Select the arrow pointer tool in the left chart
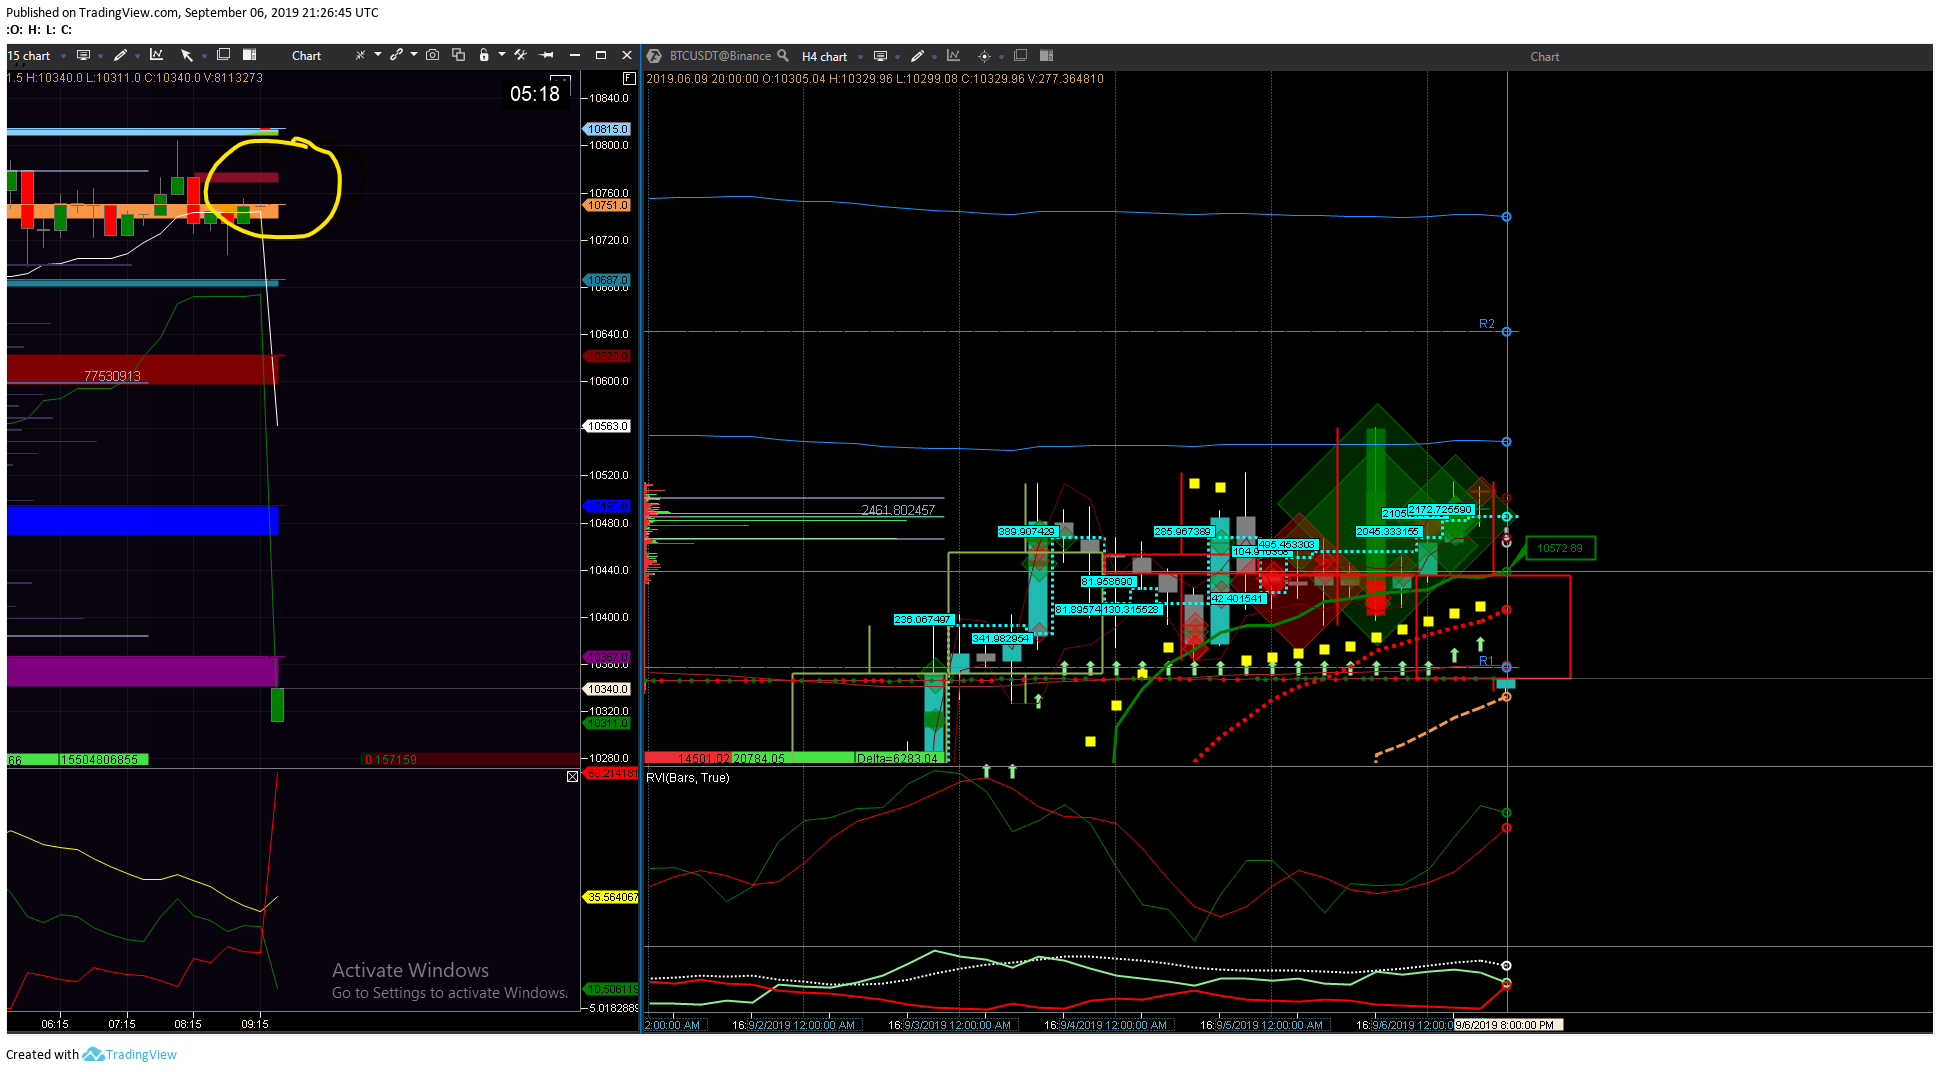Screen dimensions: 1941x1072 [187, 56]
